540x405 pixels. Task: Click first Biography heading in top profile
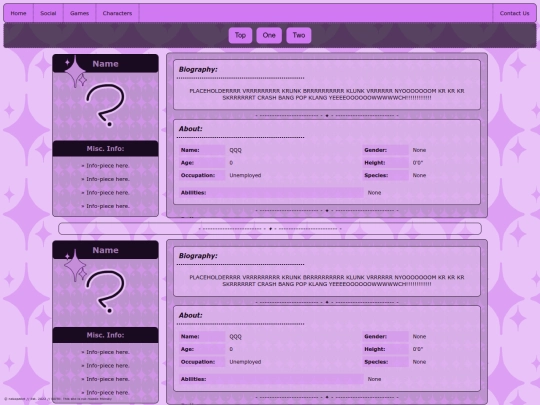pyautogui.click(x=198, y=70)
